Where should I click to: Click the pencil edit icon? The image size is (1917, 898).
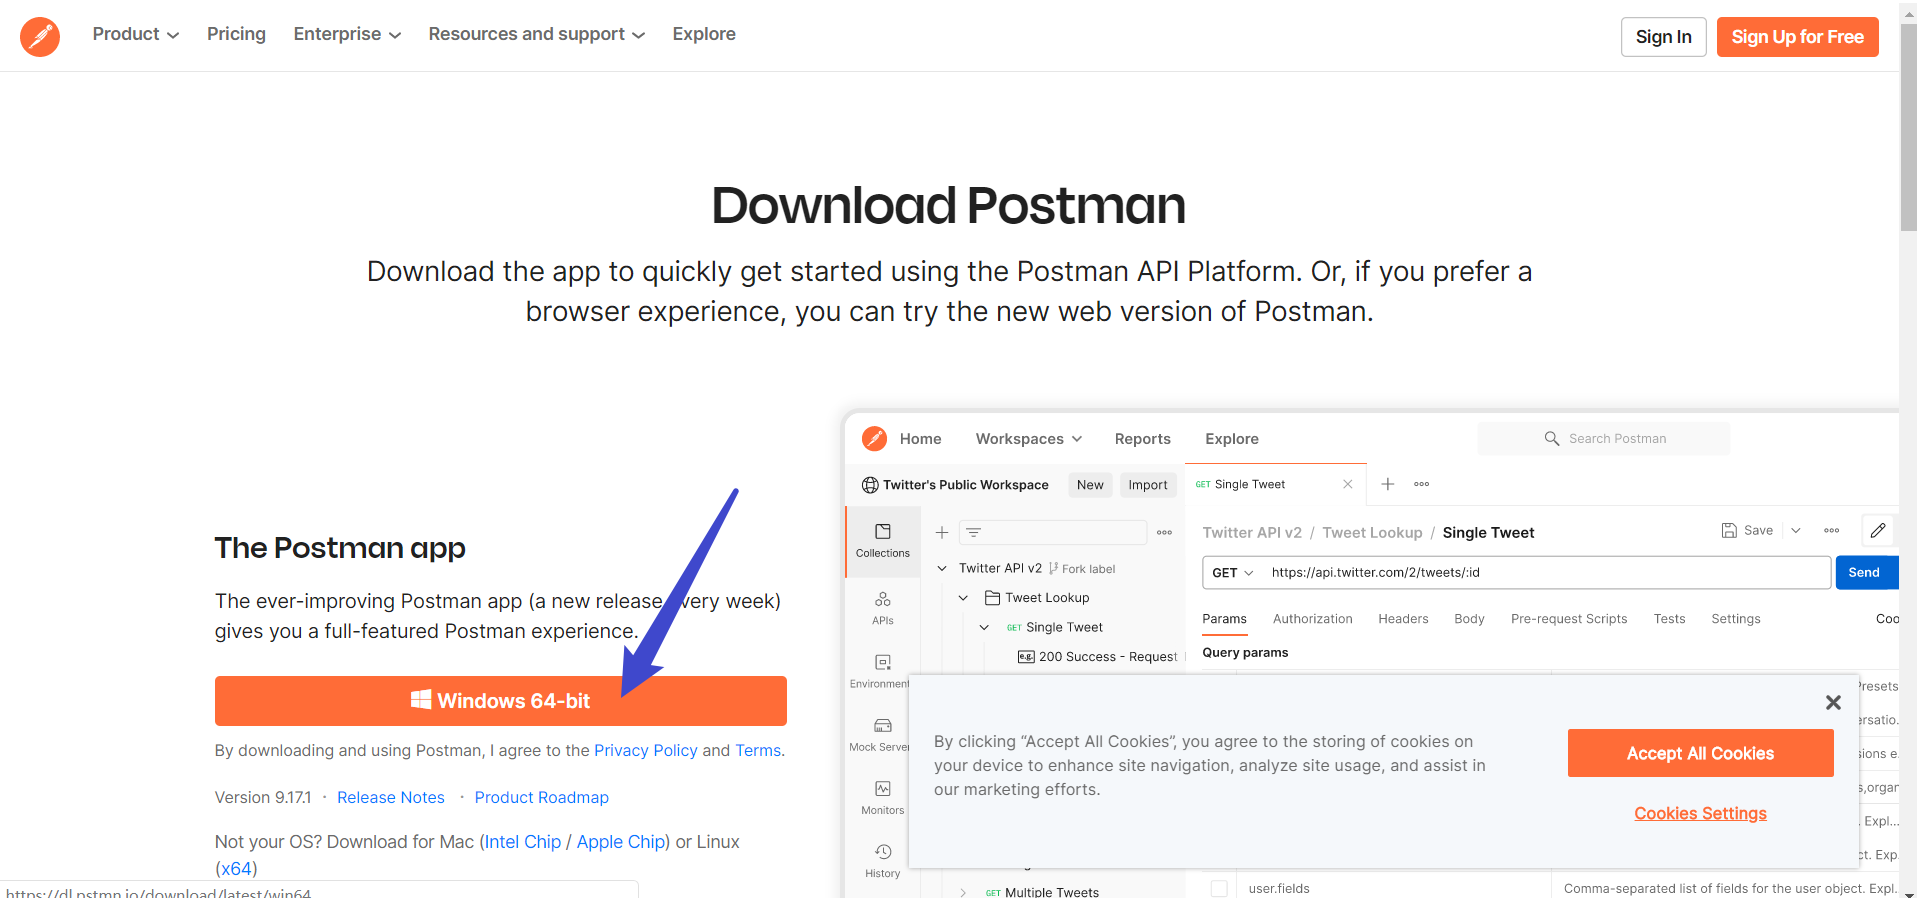1878,530
